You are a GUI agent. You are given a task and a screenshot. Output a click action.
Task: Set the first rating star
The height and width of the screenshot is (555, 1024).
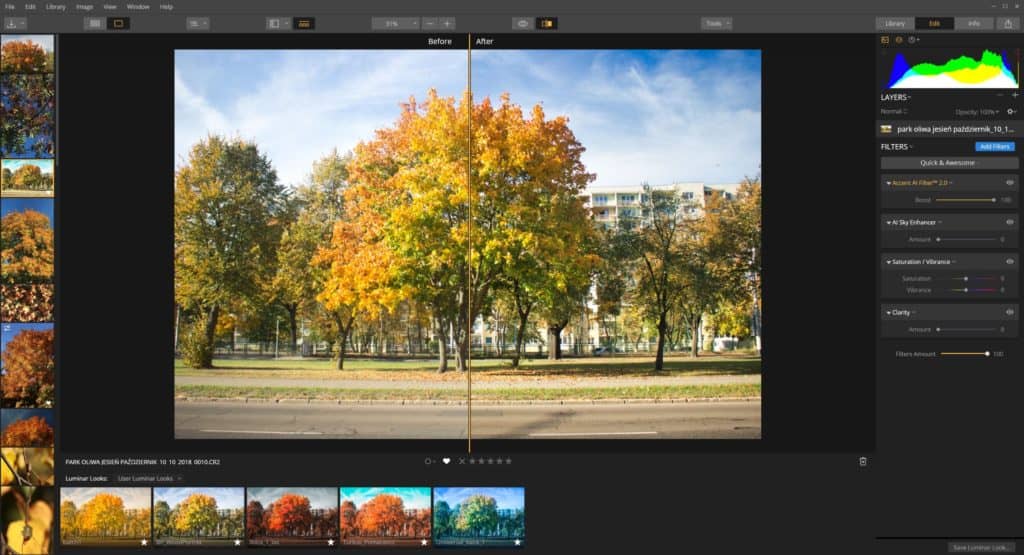(472, 461)
